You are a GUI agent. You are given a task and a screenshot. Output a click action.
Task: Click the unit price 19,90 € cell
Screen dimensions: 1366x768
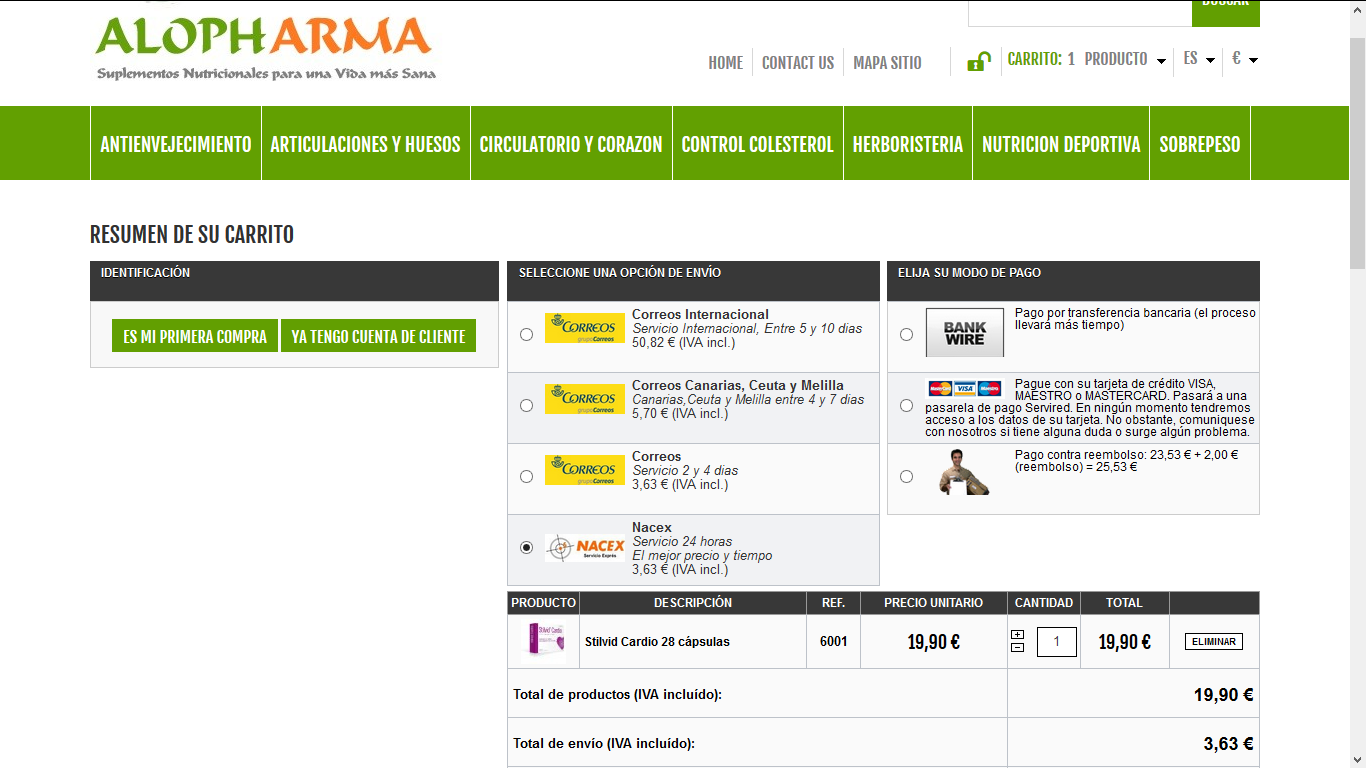933,642
